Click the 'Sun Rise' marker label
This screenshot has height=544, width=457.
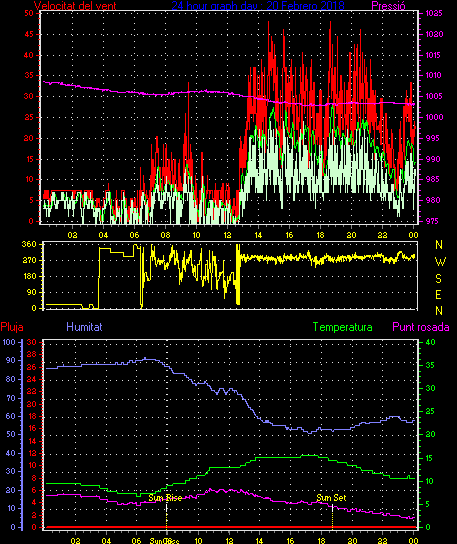click(165, 498)
